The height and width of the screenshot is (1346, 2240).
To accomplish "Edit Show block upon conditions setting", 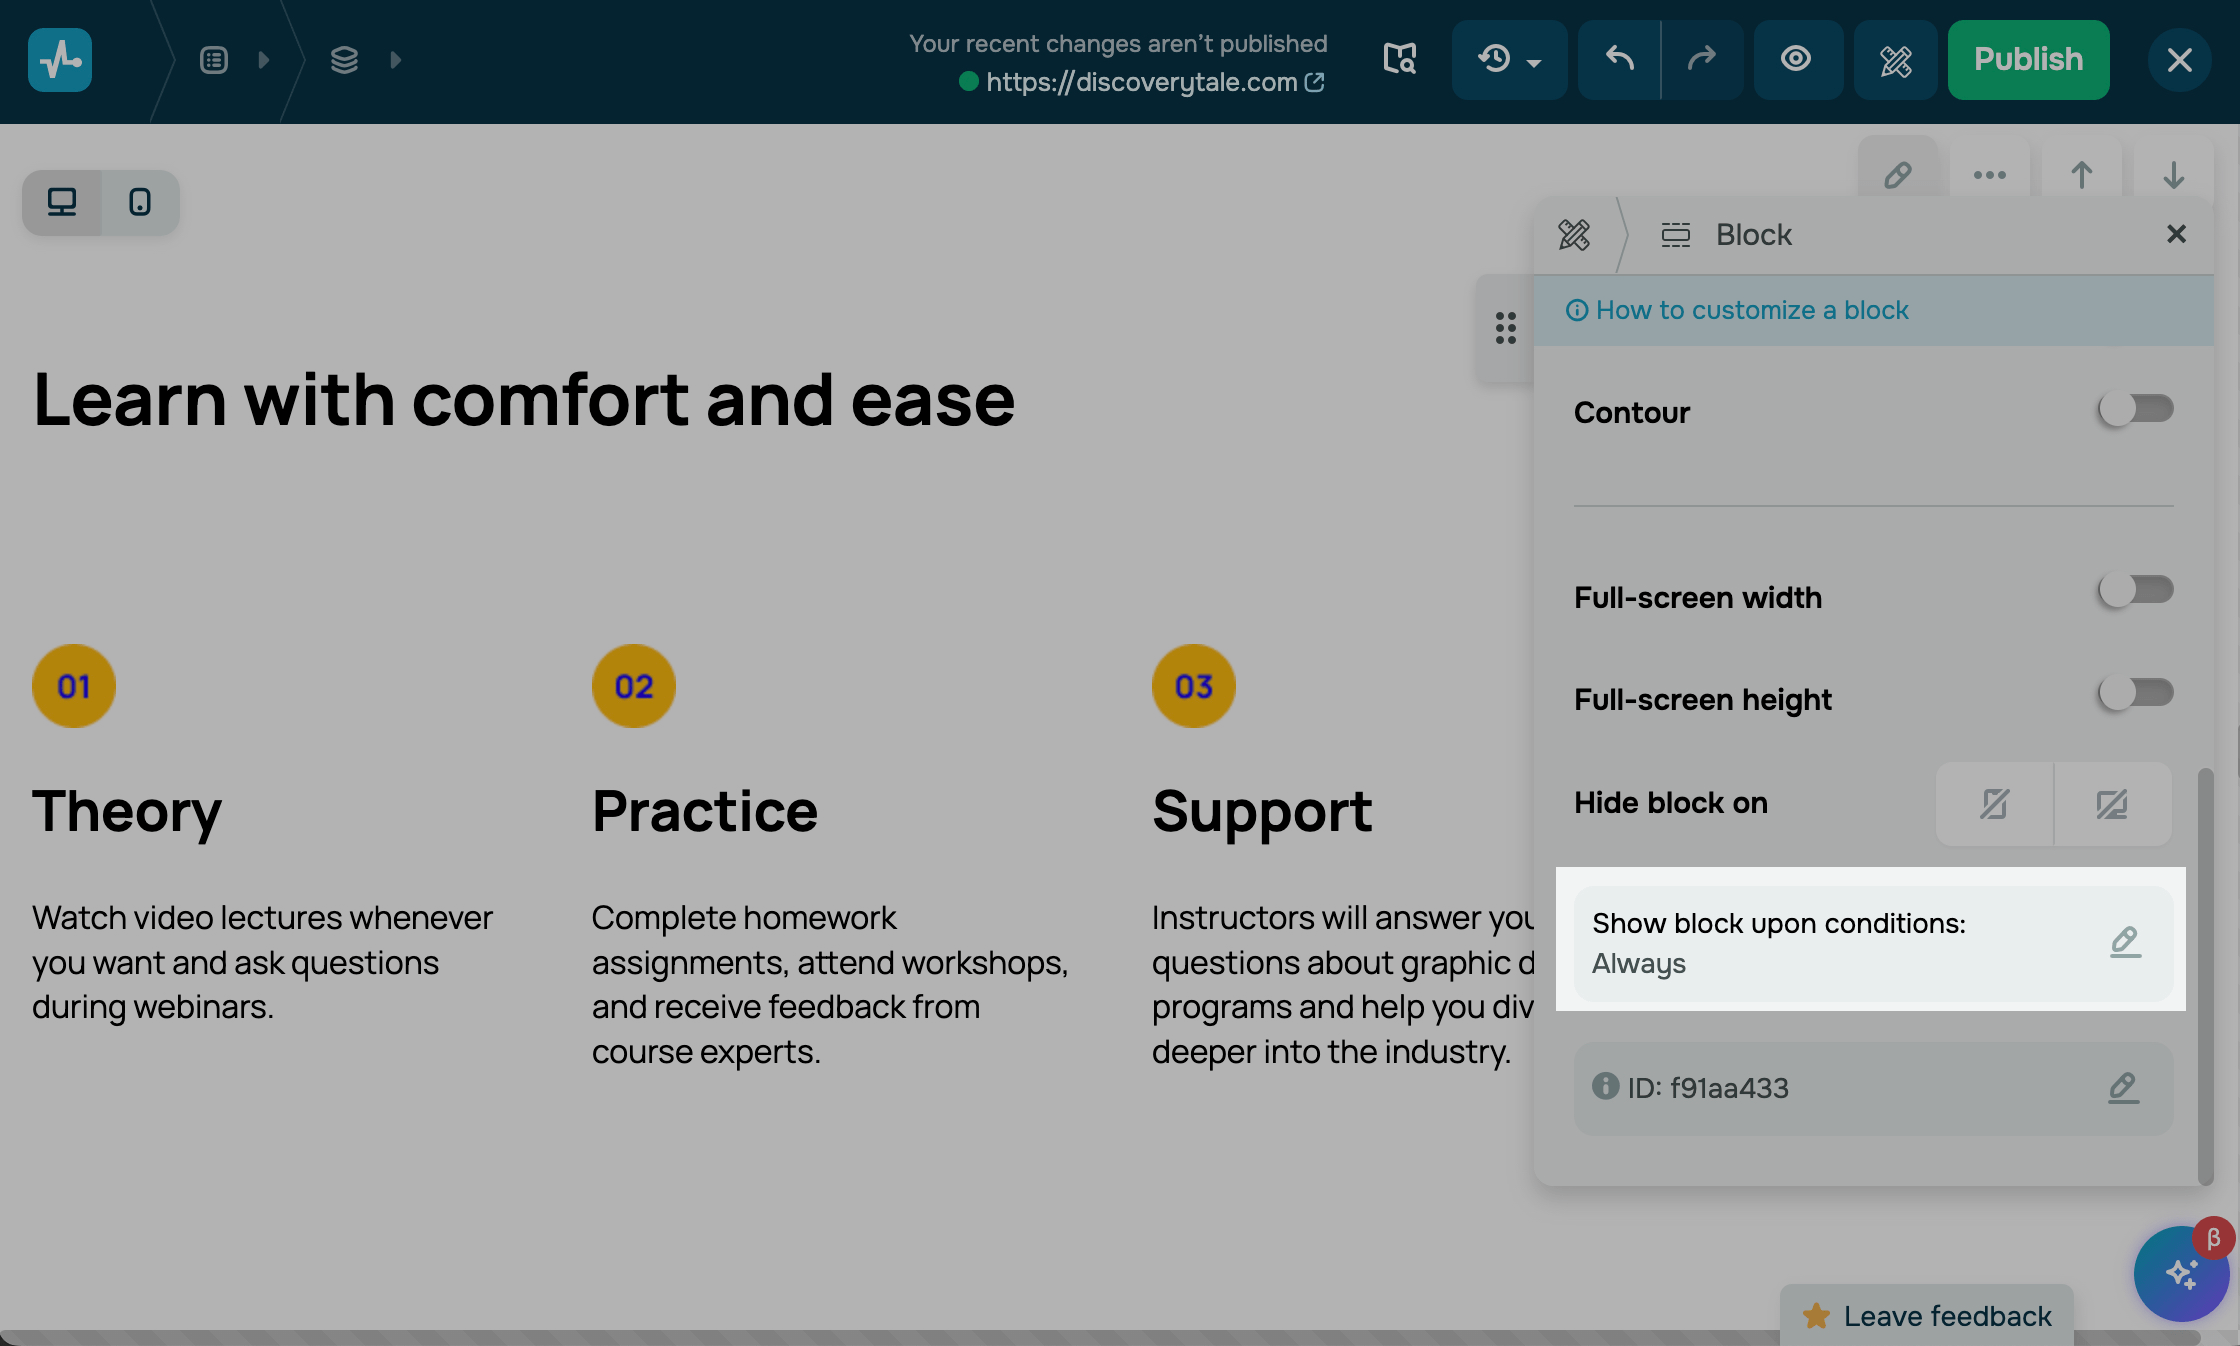I will [2125, 942].
